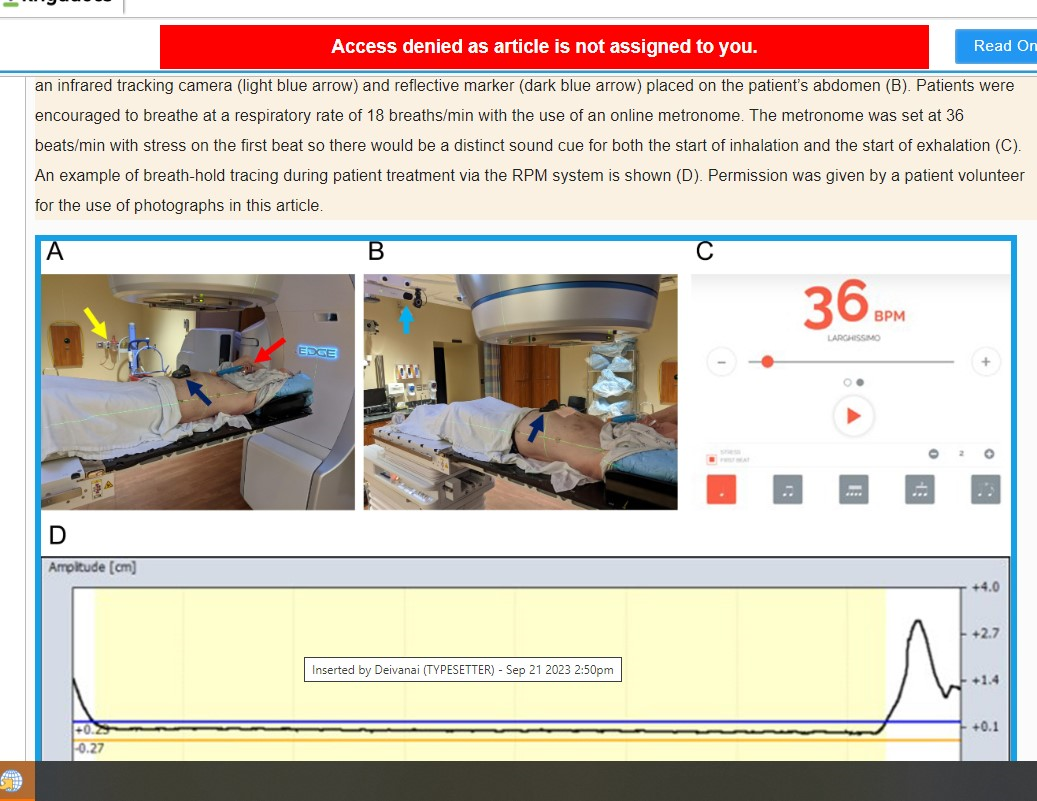Select the red quarter-note rhythm tile
Viewport: 1037px width, 801px height.
pyautogui.click(x=721, y=490)
